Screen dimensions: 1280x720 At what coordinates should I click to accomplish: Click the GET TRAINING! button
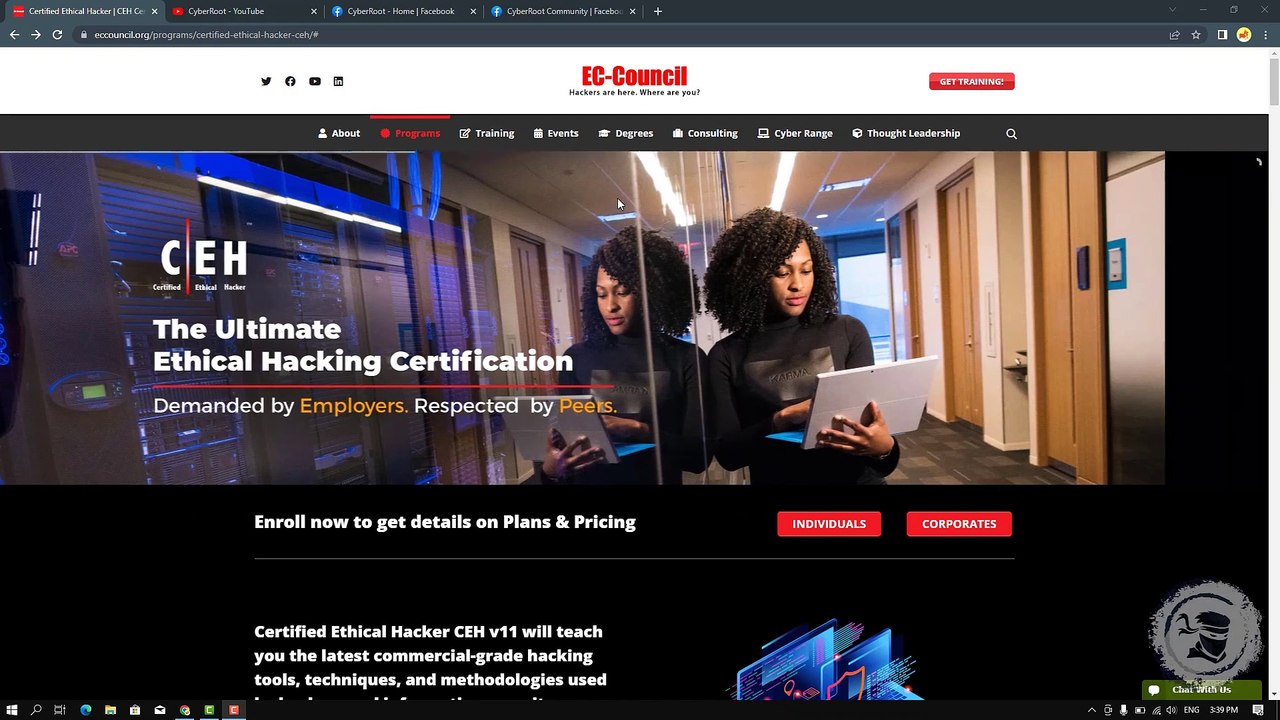[972, 81]
